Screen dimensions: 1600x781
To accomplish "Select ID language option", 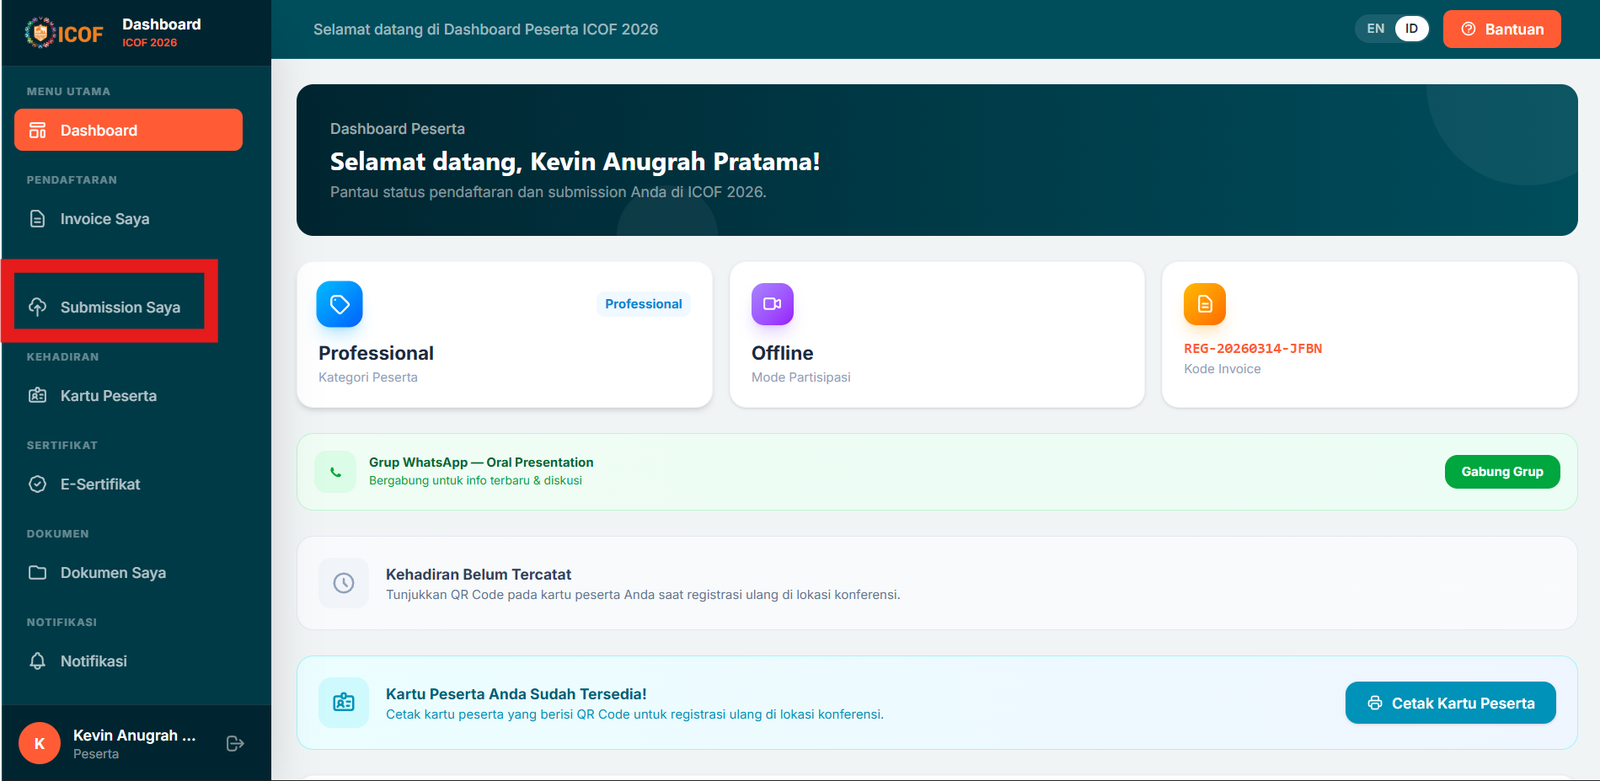I will point(1411,29).
